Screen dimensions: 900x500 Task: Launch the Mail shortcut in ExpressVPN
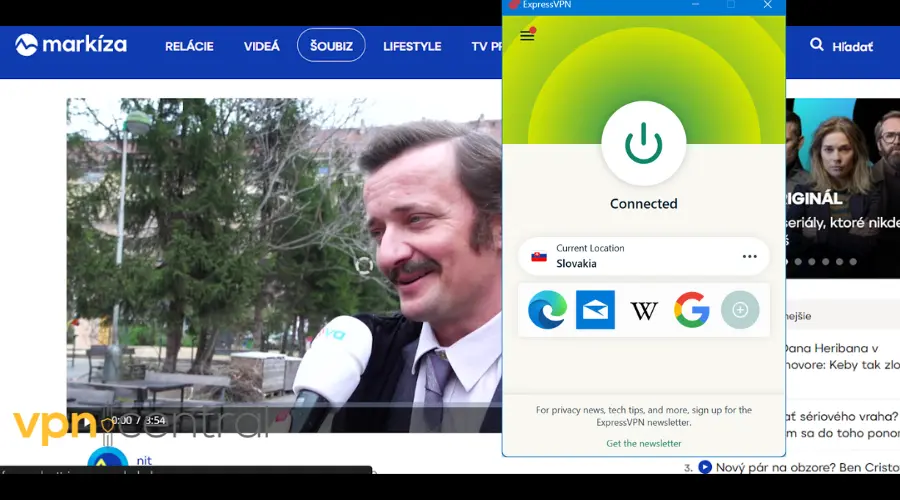[595, 310]
